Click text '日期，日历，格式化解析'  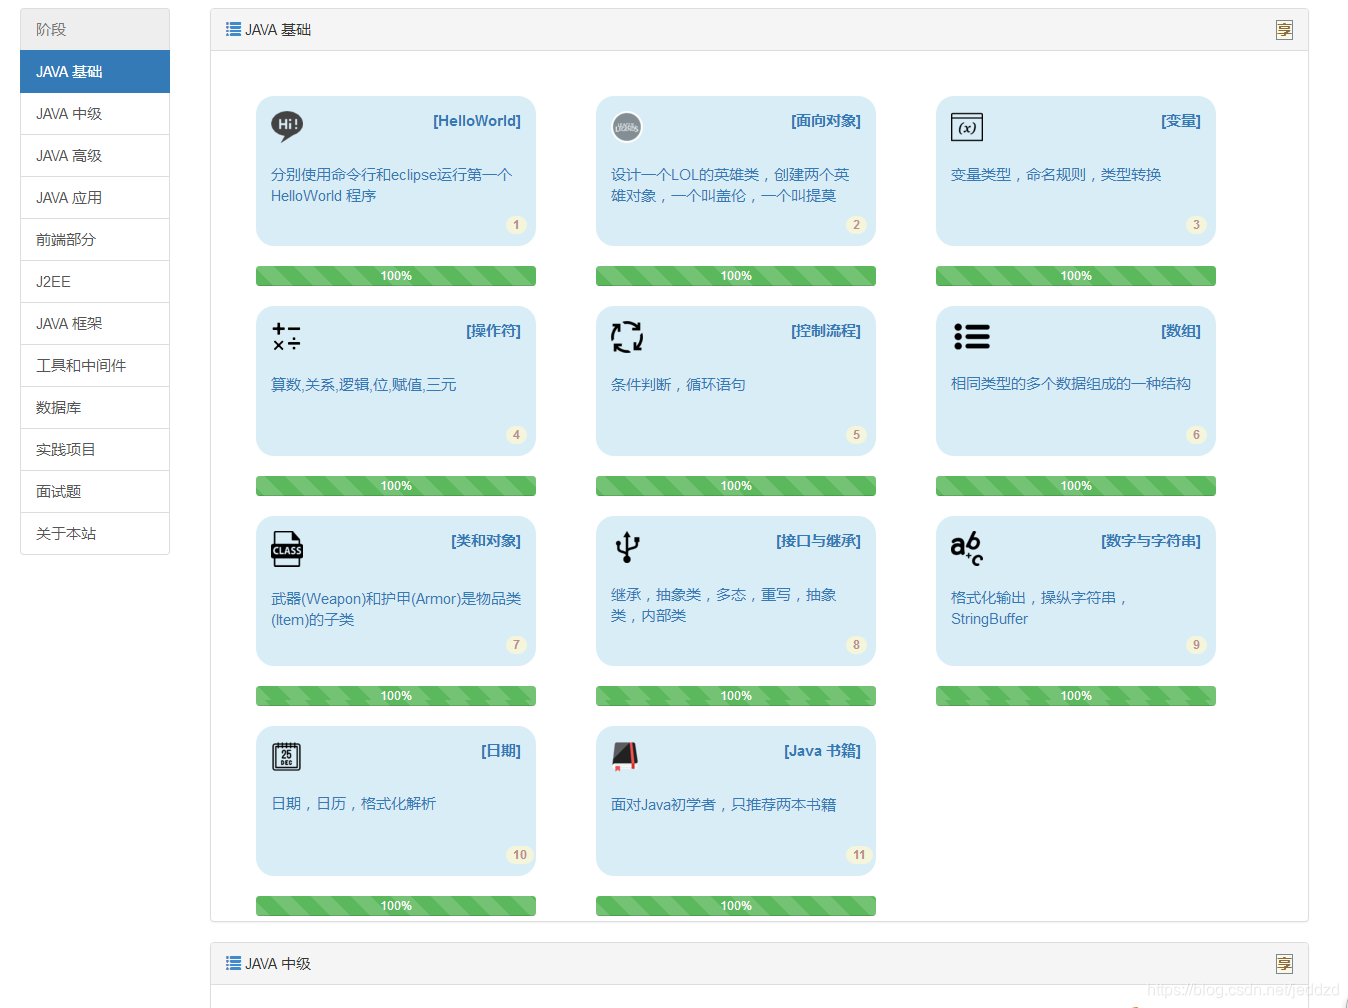click(x=353, y=804)
